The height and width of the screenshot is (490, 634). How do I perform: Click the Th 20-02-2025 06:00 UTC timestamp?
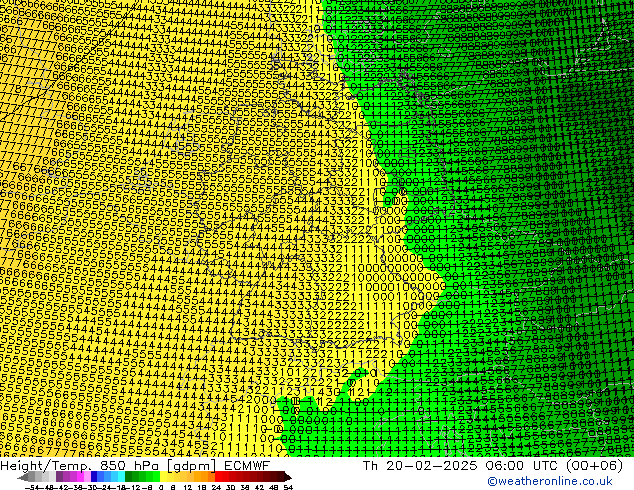click(492, 465)
